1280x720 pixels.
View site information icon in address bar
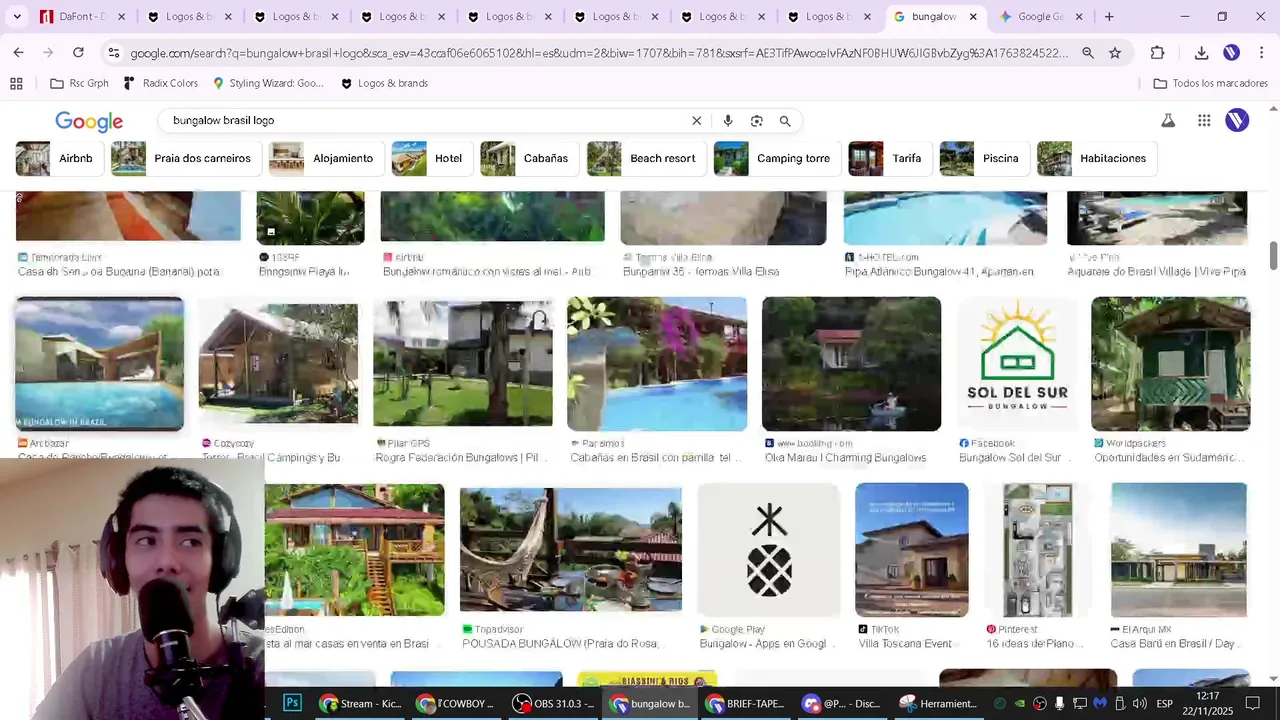click(114, 53)
